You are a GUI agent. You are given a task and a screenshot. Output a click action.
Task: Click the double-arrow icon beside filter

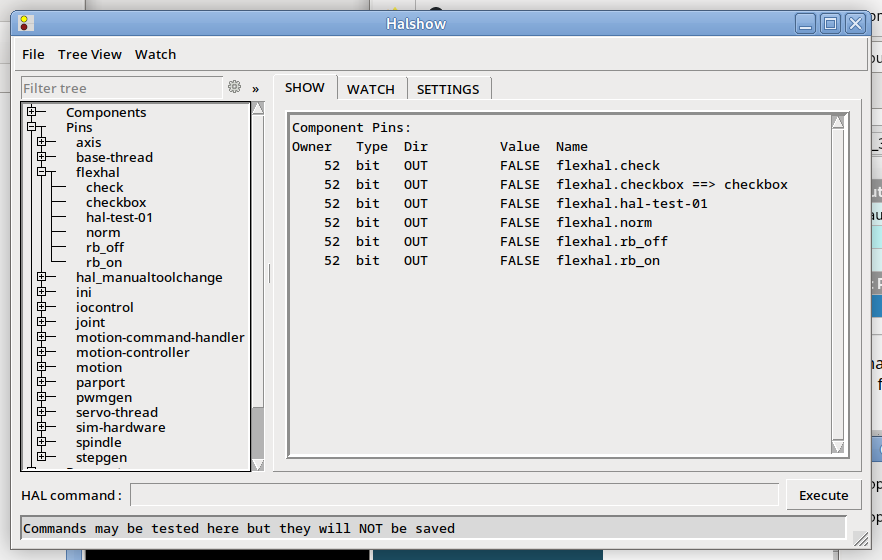(255, 88)
